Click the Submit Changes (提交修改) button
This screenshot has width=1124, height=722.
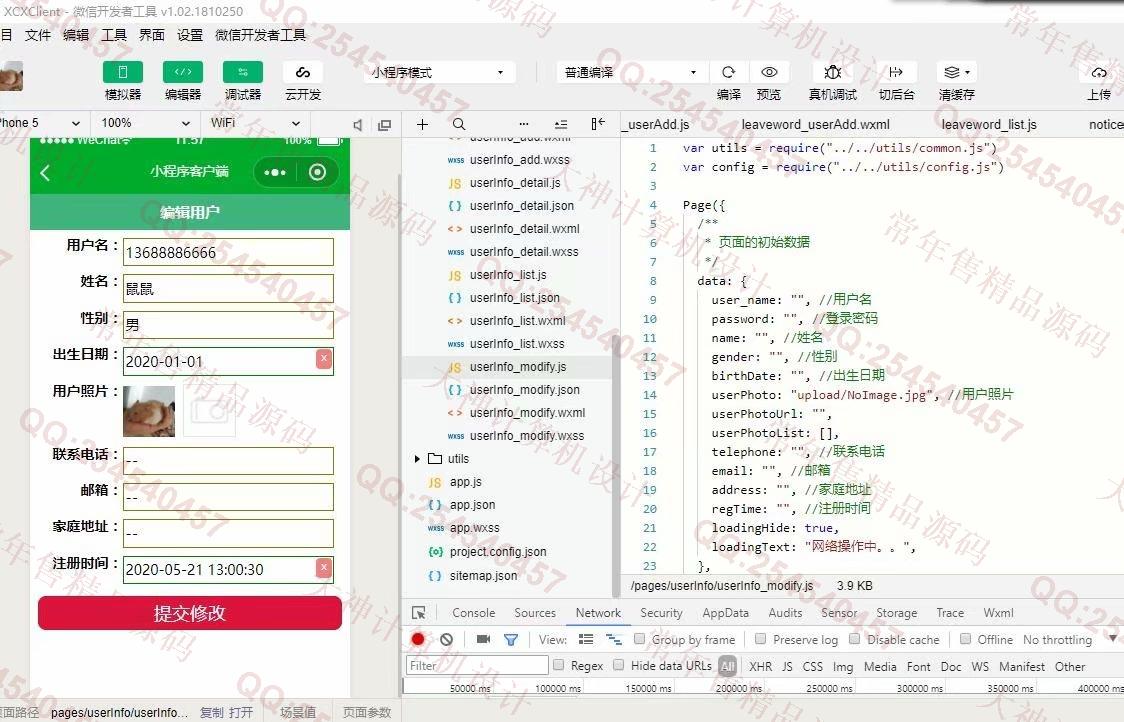[x=190, y=613]
